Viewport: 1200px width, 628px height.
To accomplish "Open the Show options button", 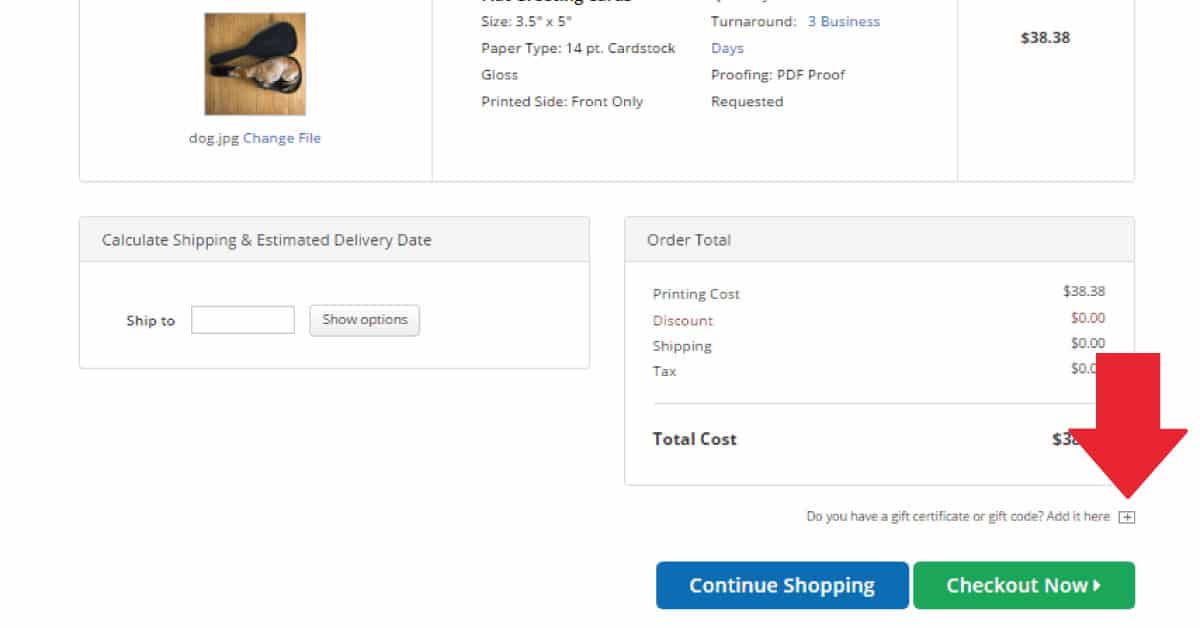I will click(x=364, y=319).
